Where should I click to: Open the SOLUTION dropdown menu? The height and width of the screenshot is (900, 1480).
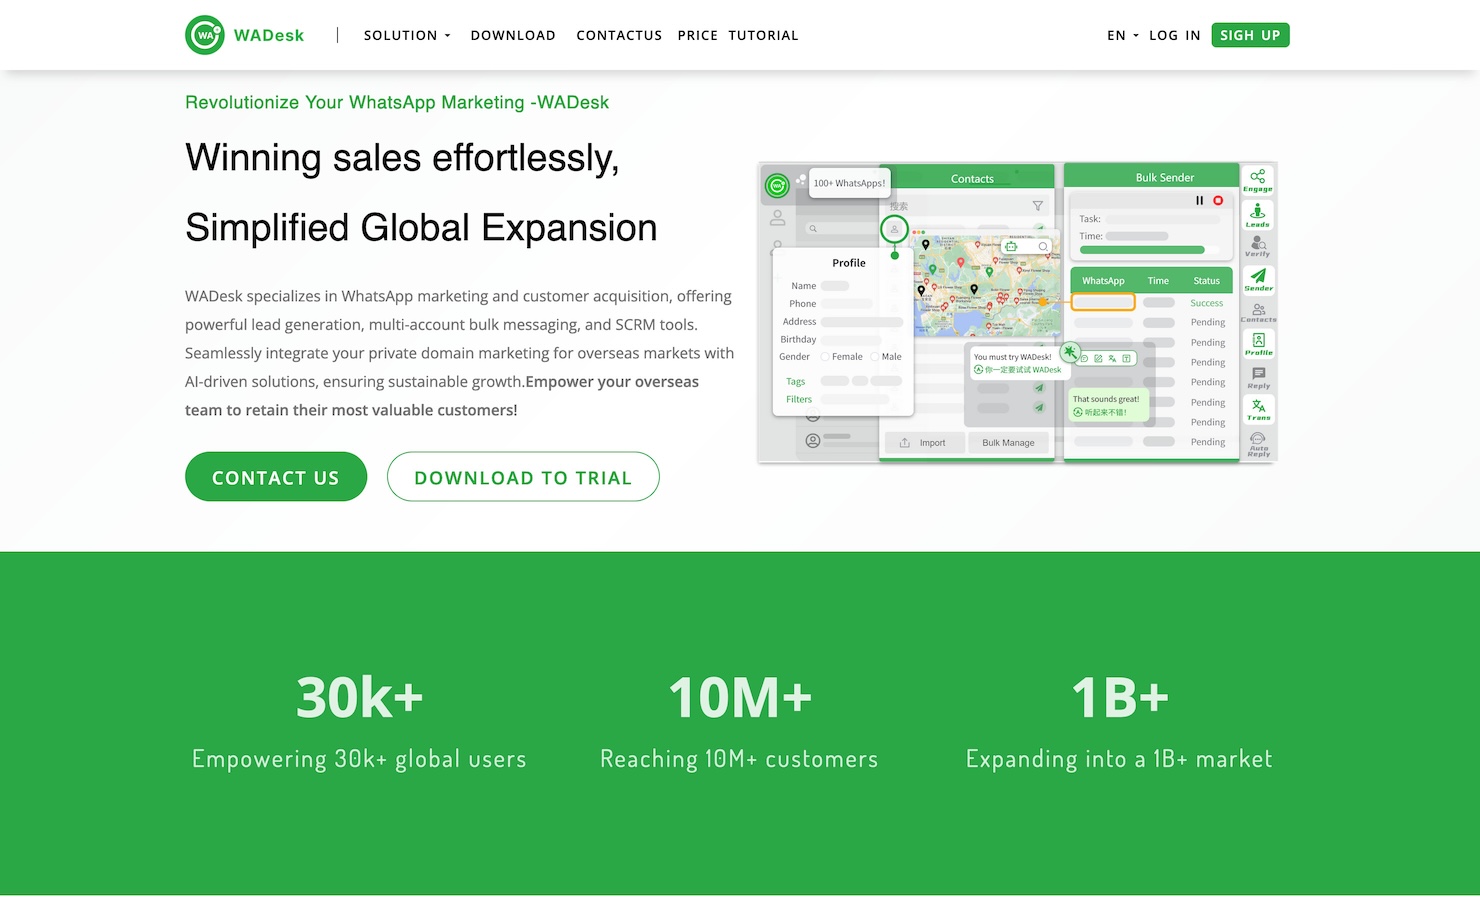[x=407, y=35]
